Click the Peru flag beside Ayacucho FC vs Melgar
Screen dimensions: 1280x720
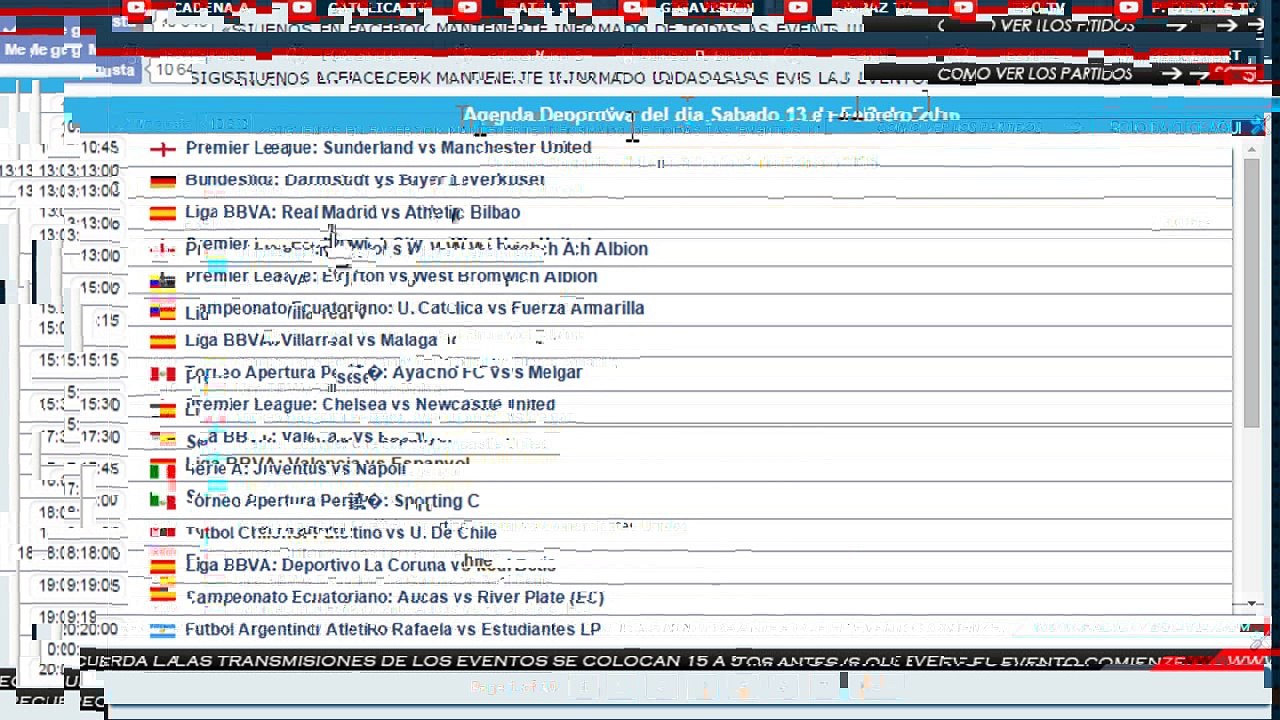click(162, 373)
